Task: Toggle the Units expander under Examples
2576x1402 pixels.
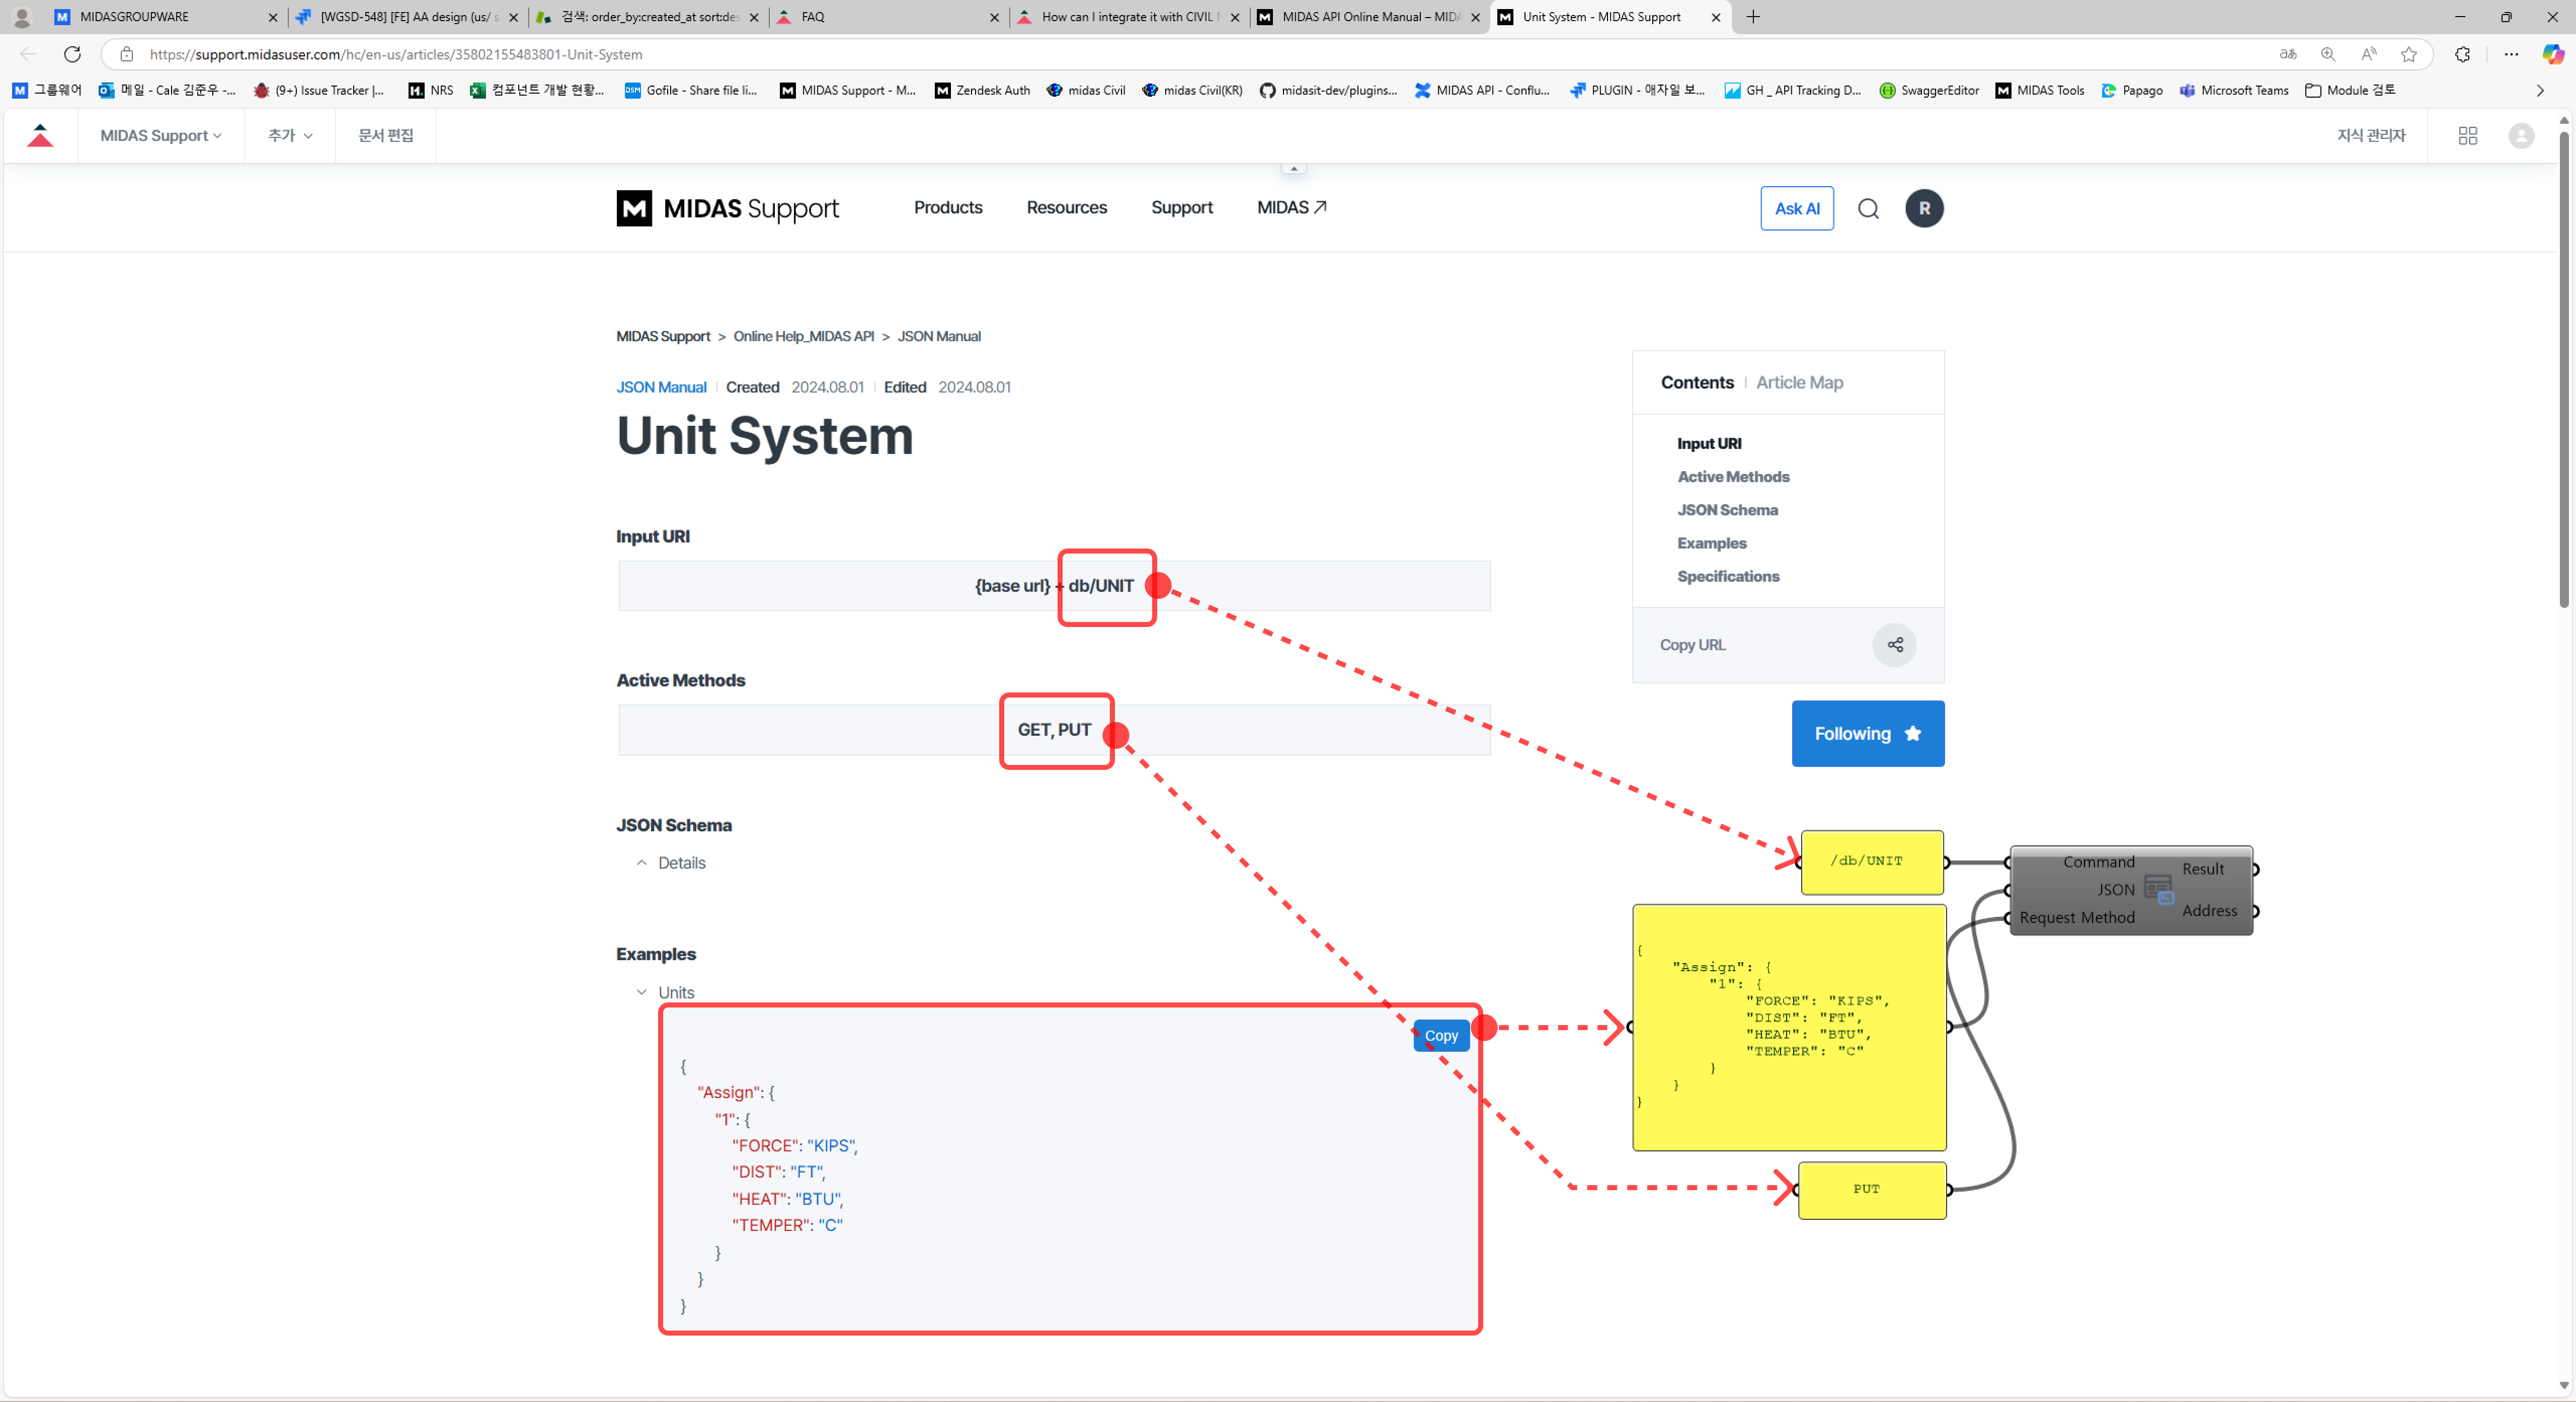Action: 665,992
